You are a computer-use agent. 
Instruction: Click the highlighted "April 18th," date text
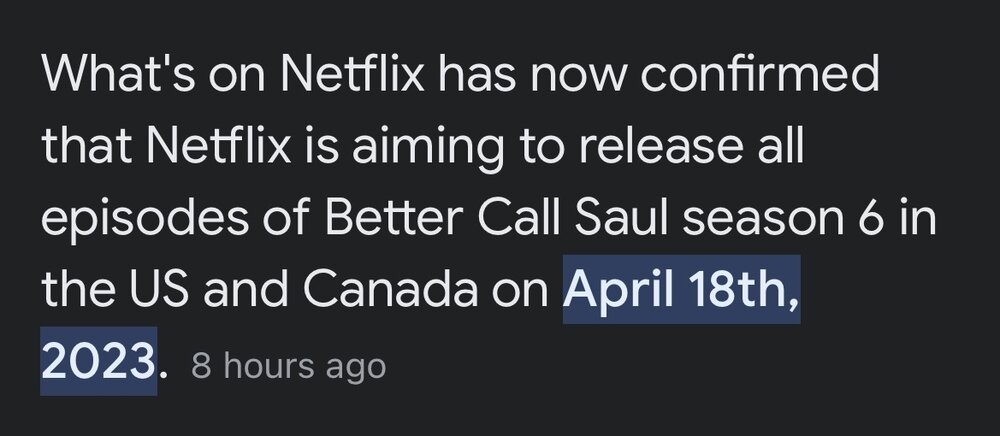(x=681, y=288)
